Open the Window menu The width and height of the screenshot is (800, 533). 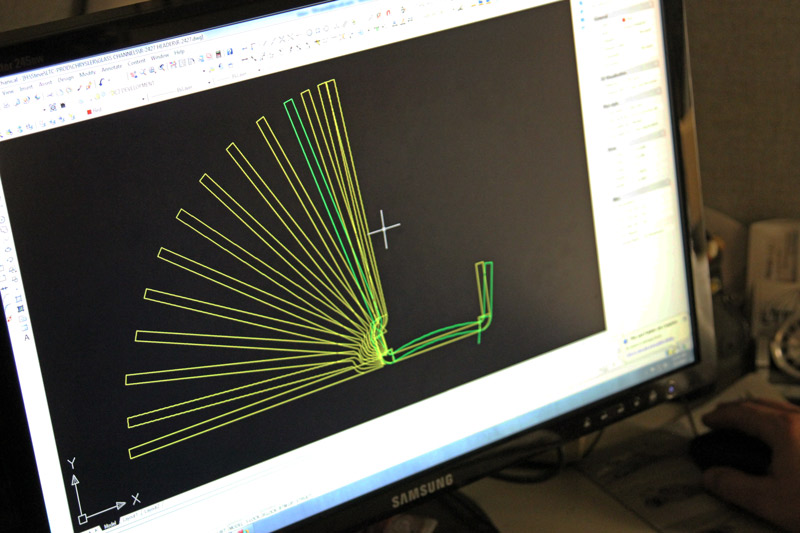click(160, 57)
